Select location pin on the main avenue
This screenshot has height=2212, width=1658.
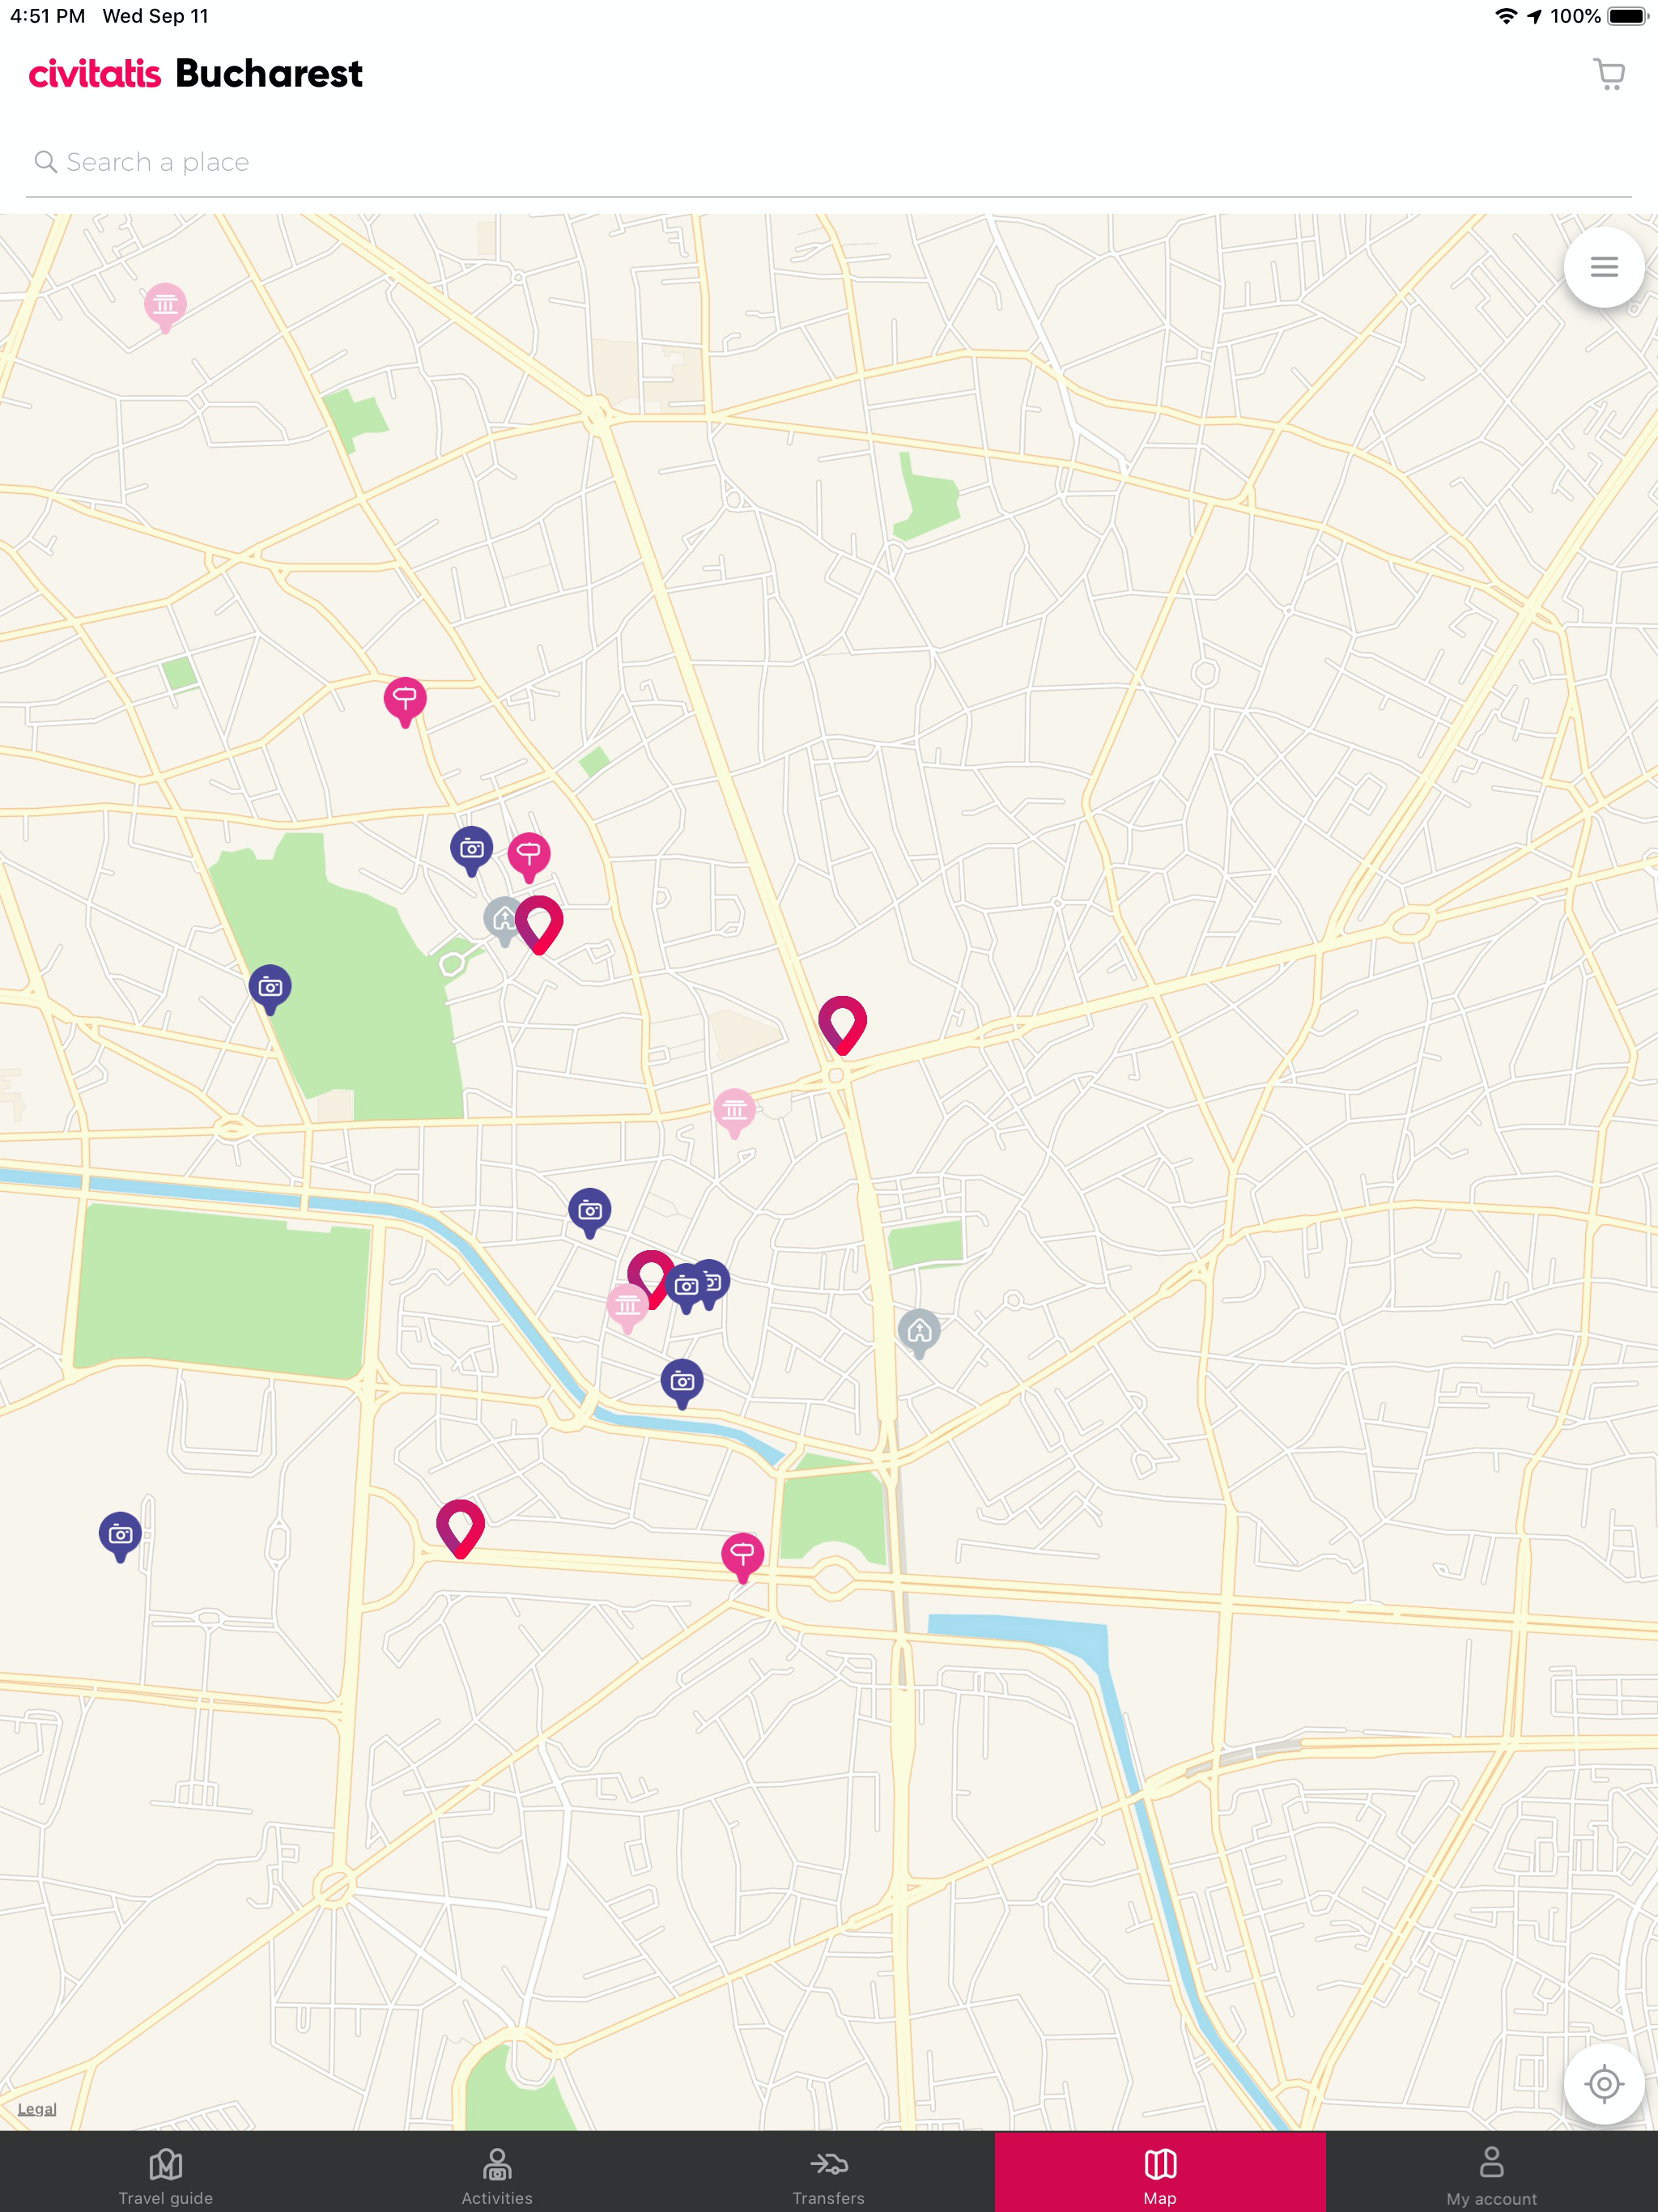(842, 1024)
